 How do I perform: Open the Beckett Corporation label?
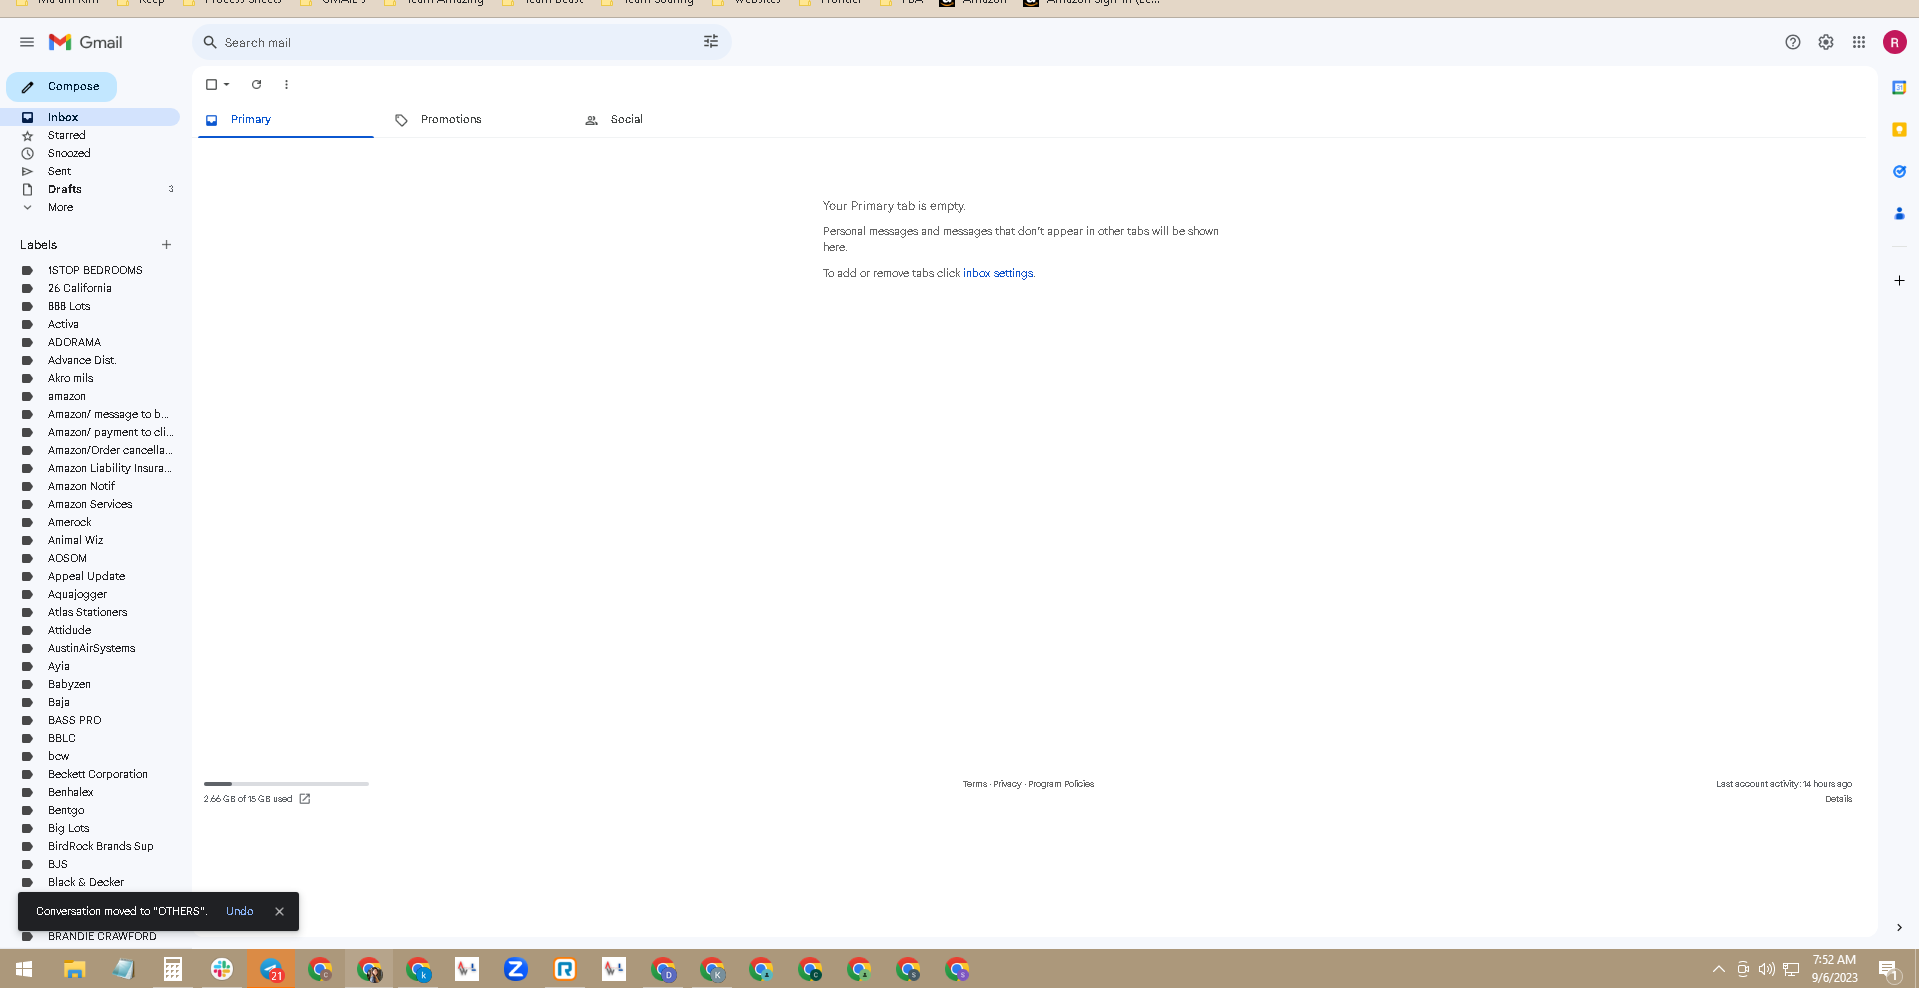pyautogui.click(x=97, y=775)
